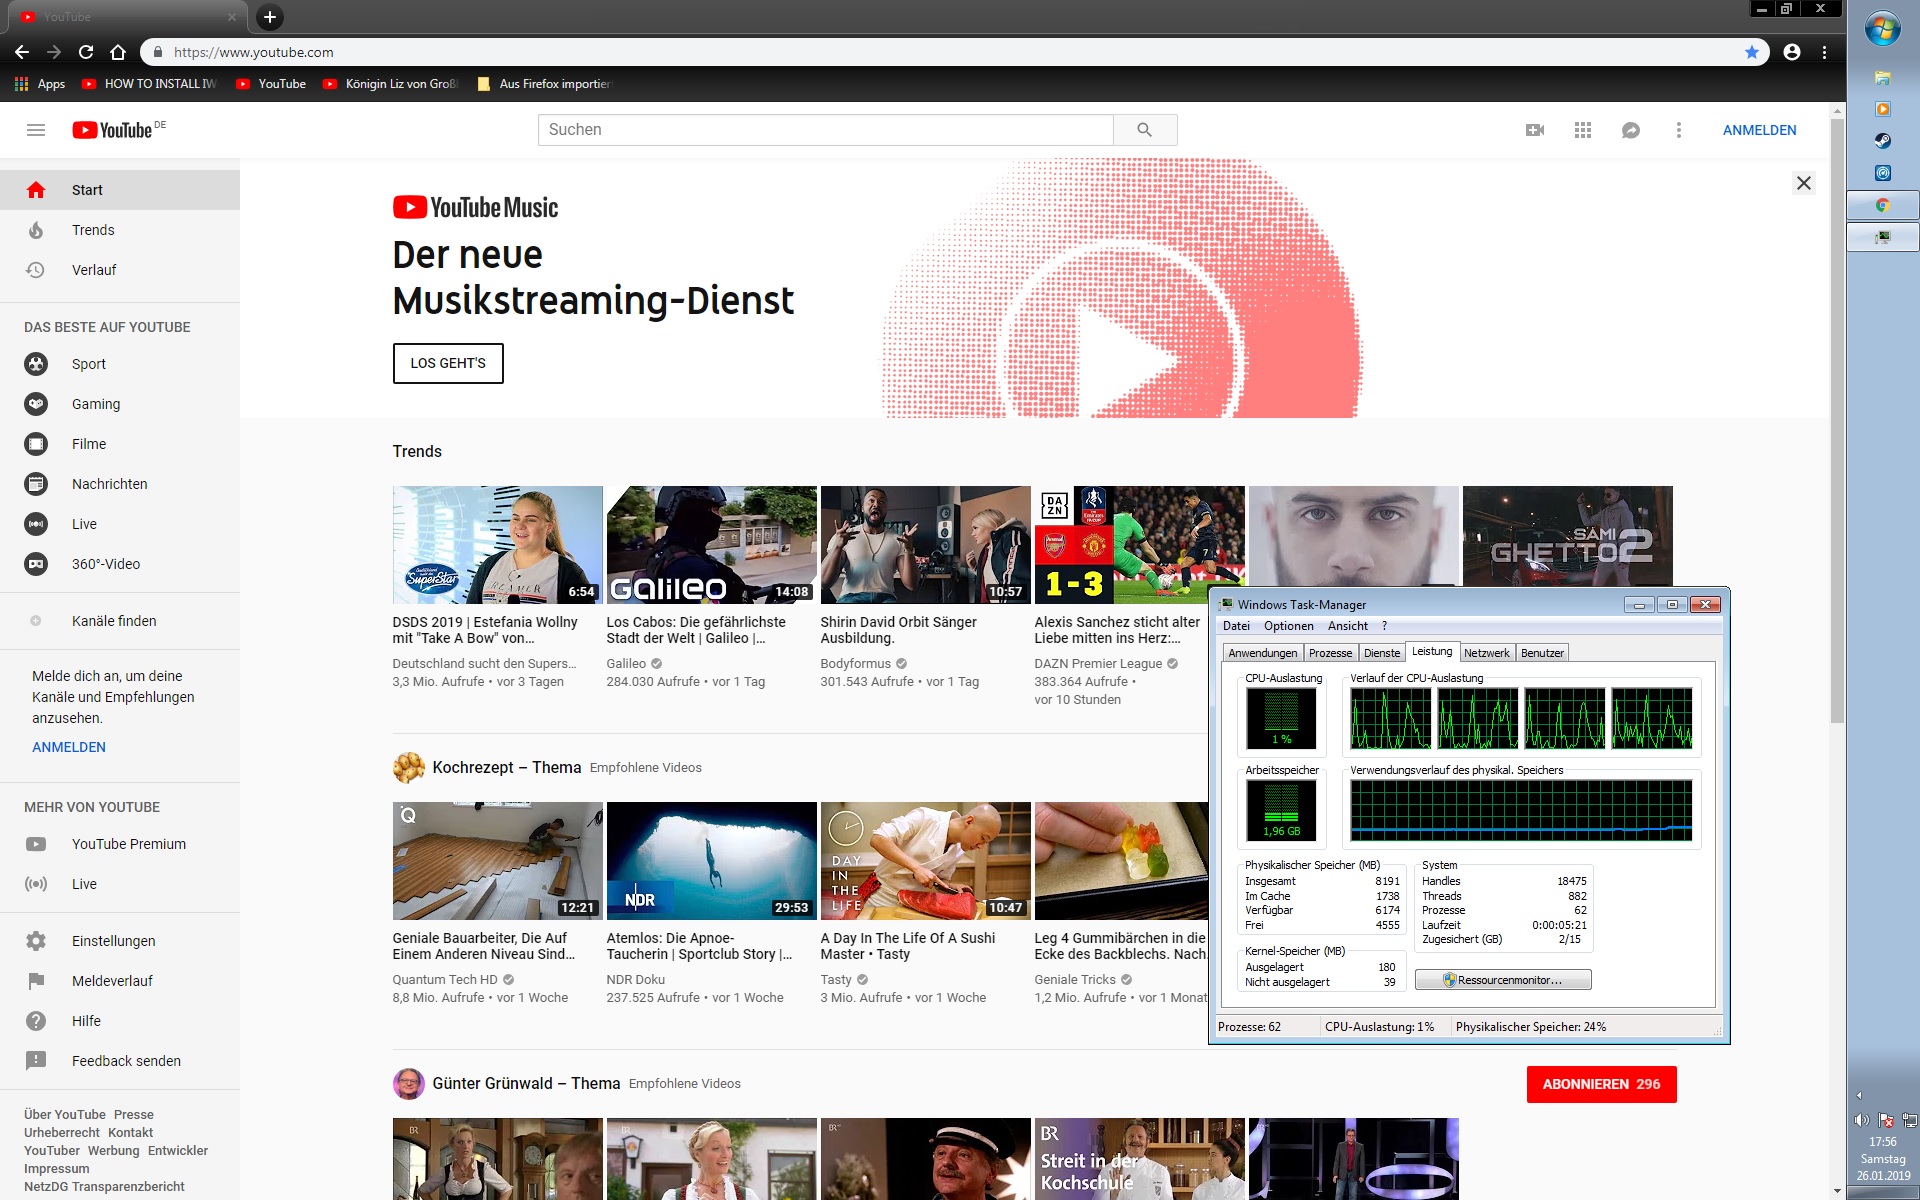Viewport: 1920px width, 1200px height.
Task: Click the ANMELDEN link at top right
Action: (x=1759, y=130)
